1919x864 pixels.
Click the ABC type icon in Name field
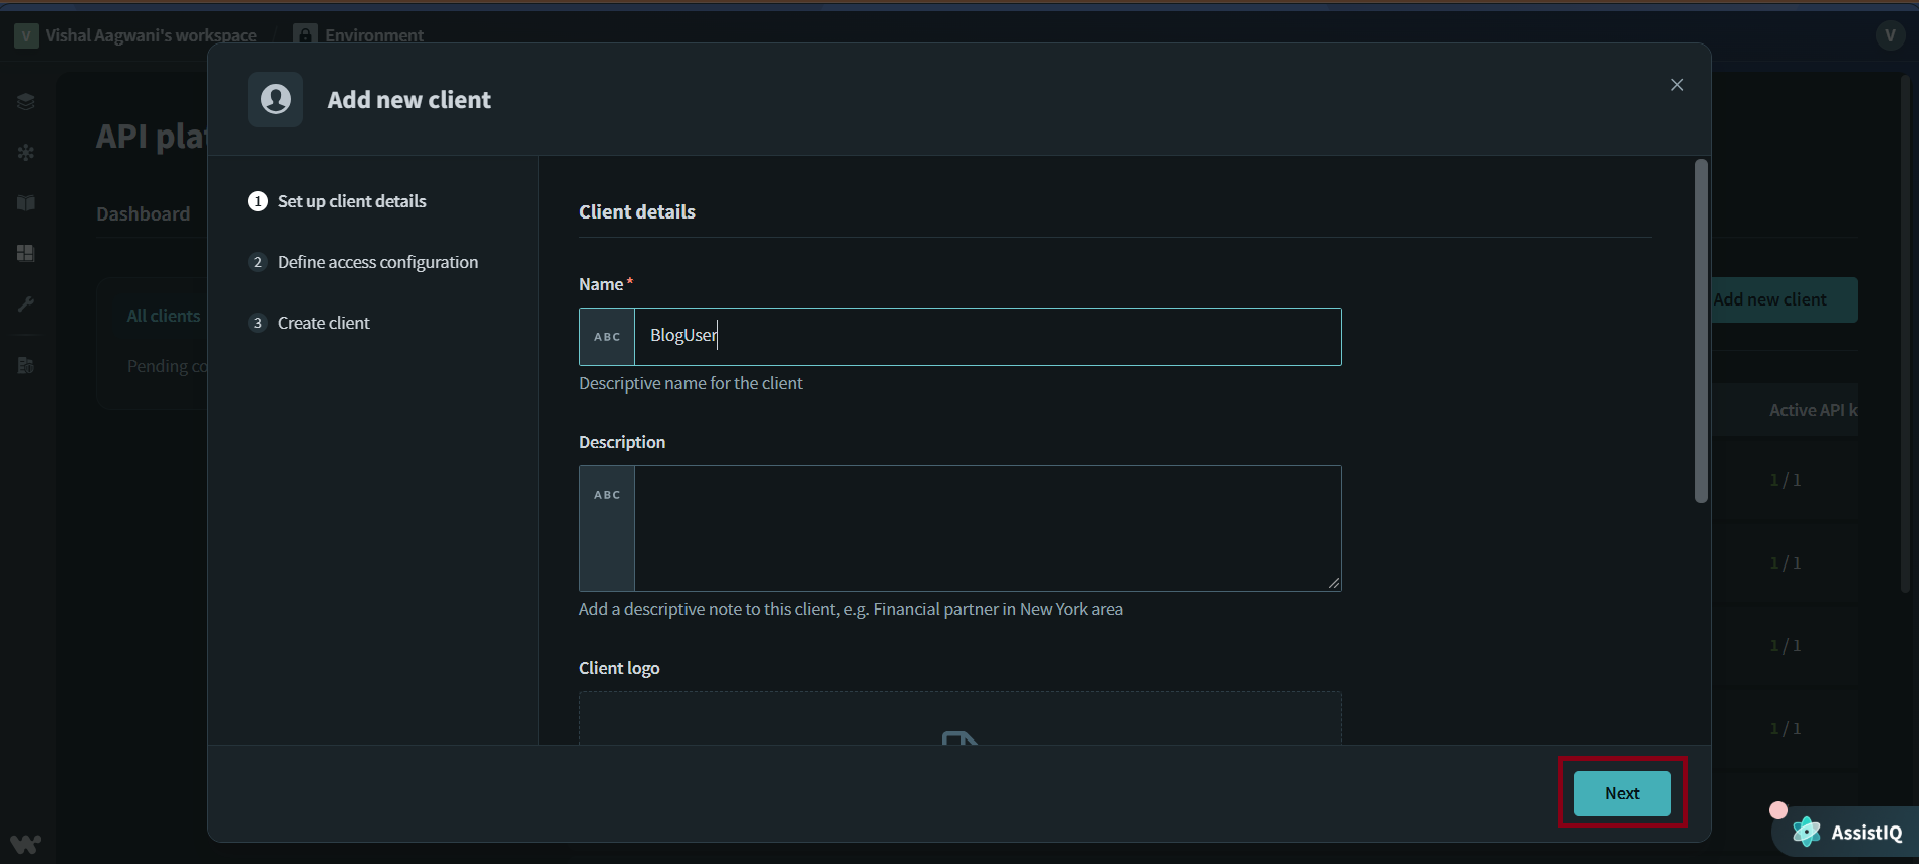tap(607, 337)
